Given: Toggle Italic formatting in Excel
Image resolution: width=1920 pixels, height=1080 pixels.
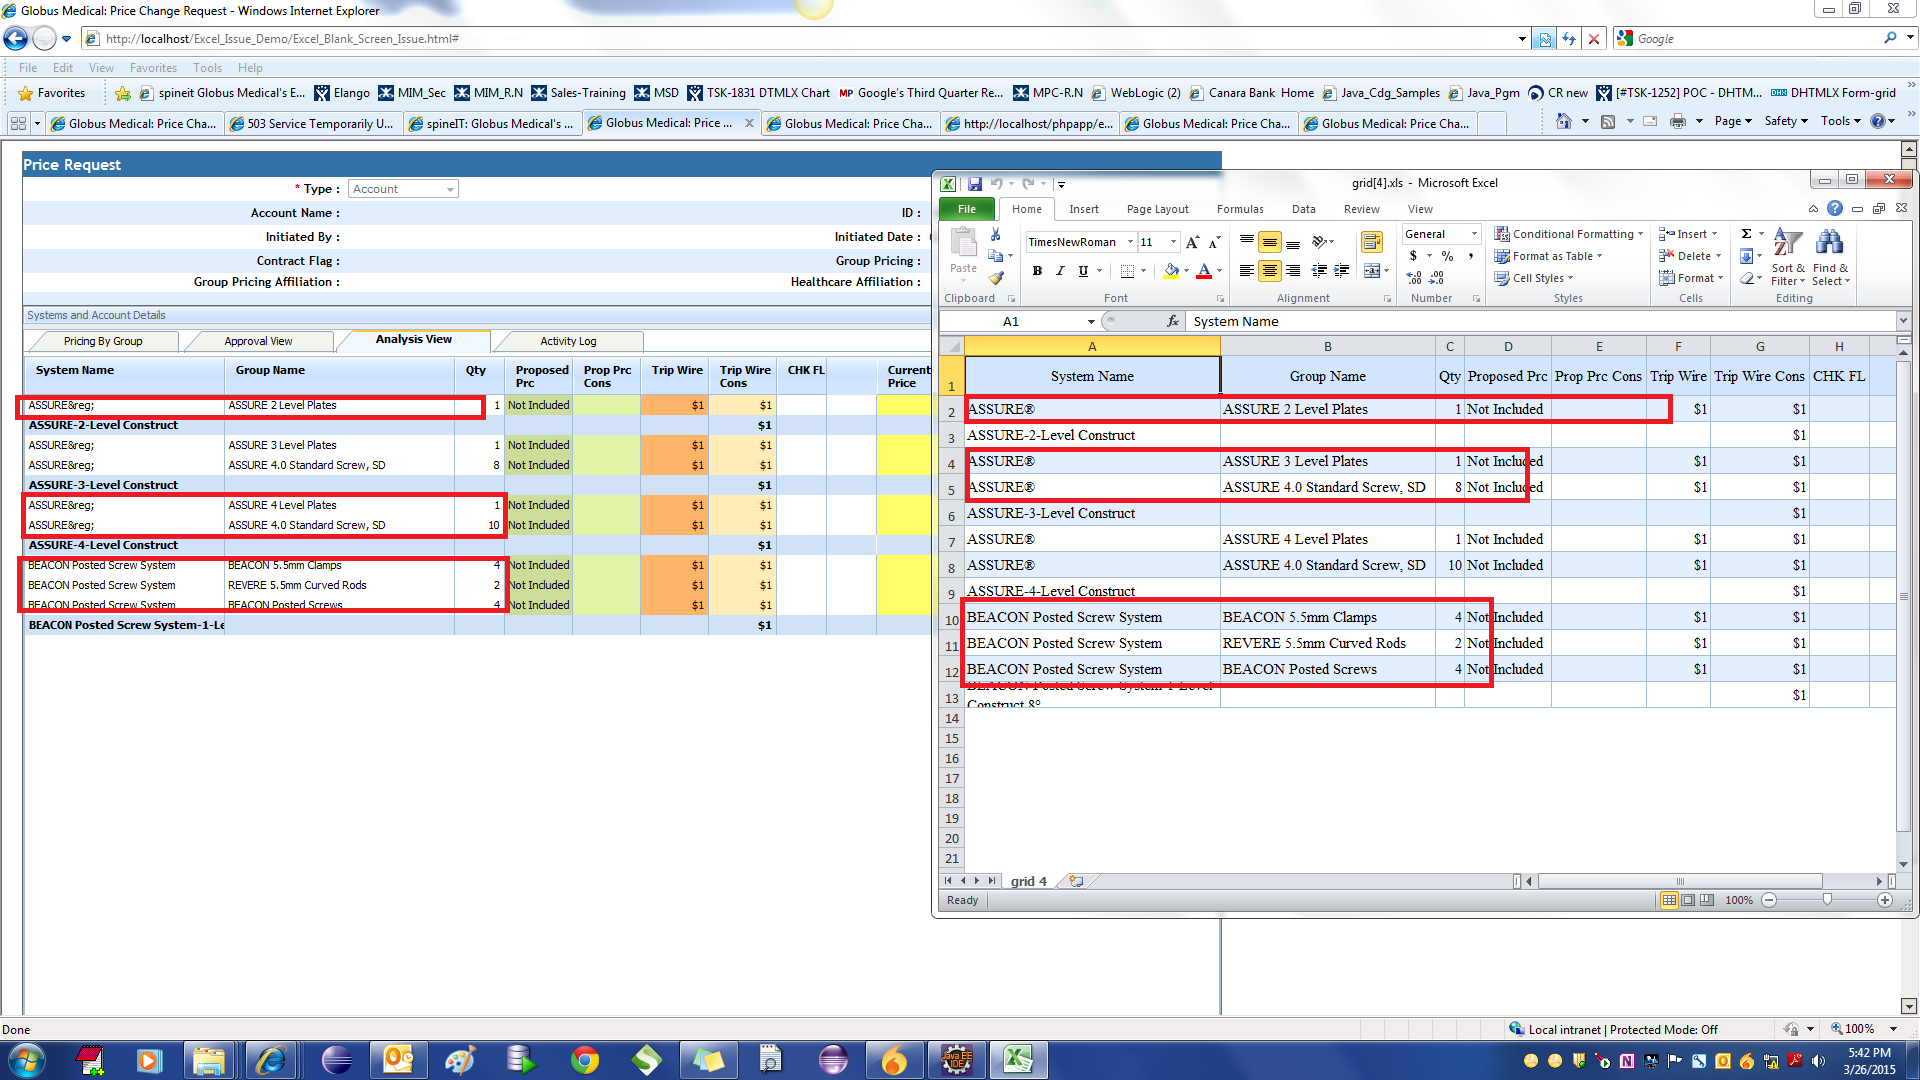Looking at the screenshot, I should tap(1060, 271).
